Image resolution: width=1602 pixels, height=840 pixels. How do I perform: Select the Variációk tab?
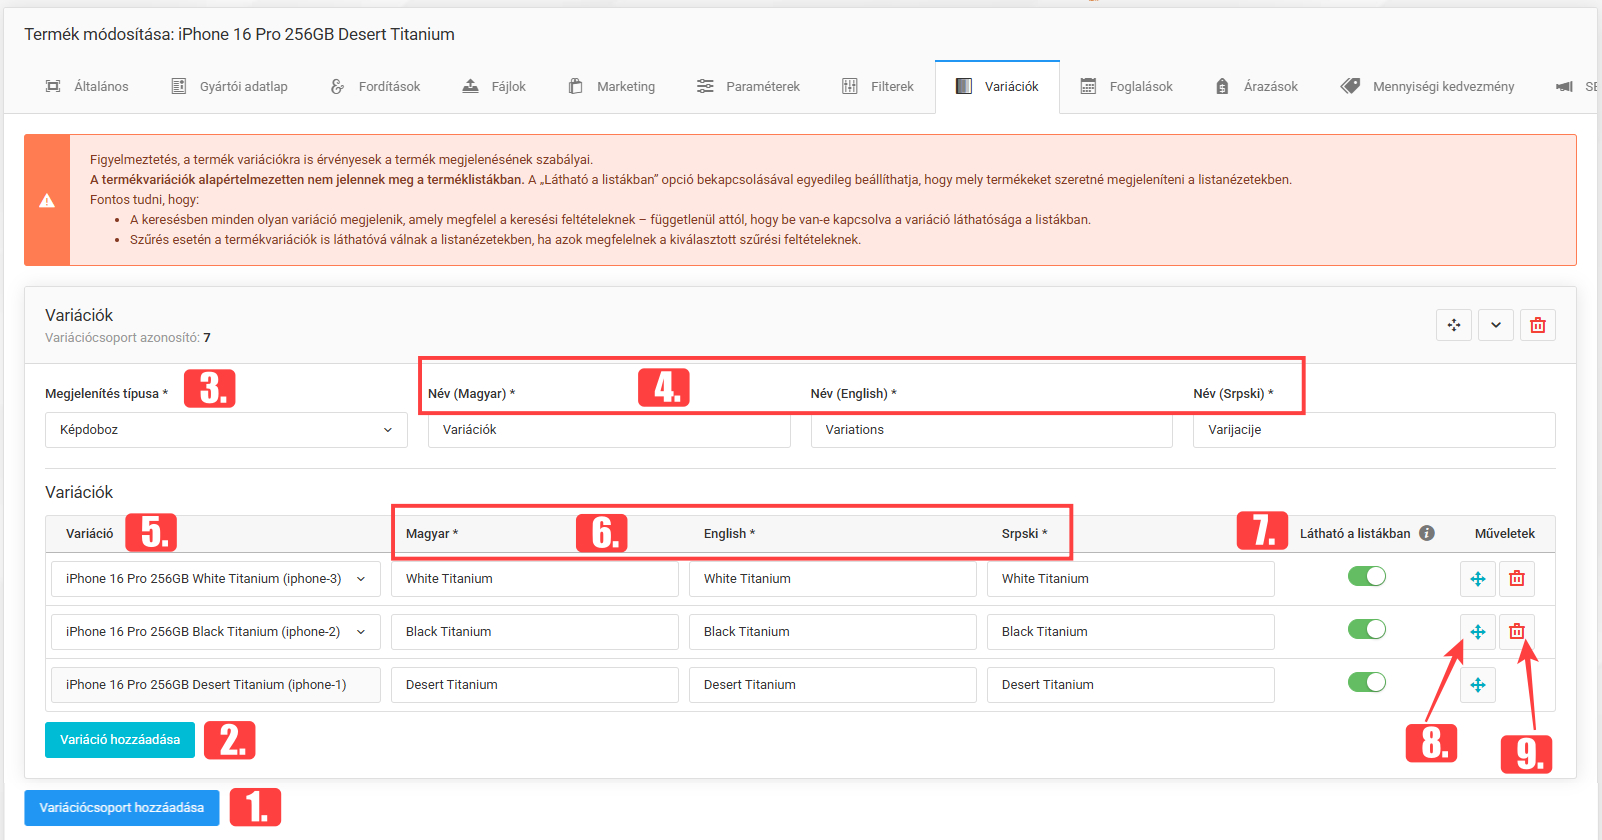(x=997, y=87)
